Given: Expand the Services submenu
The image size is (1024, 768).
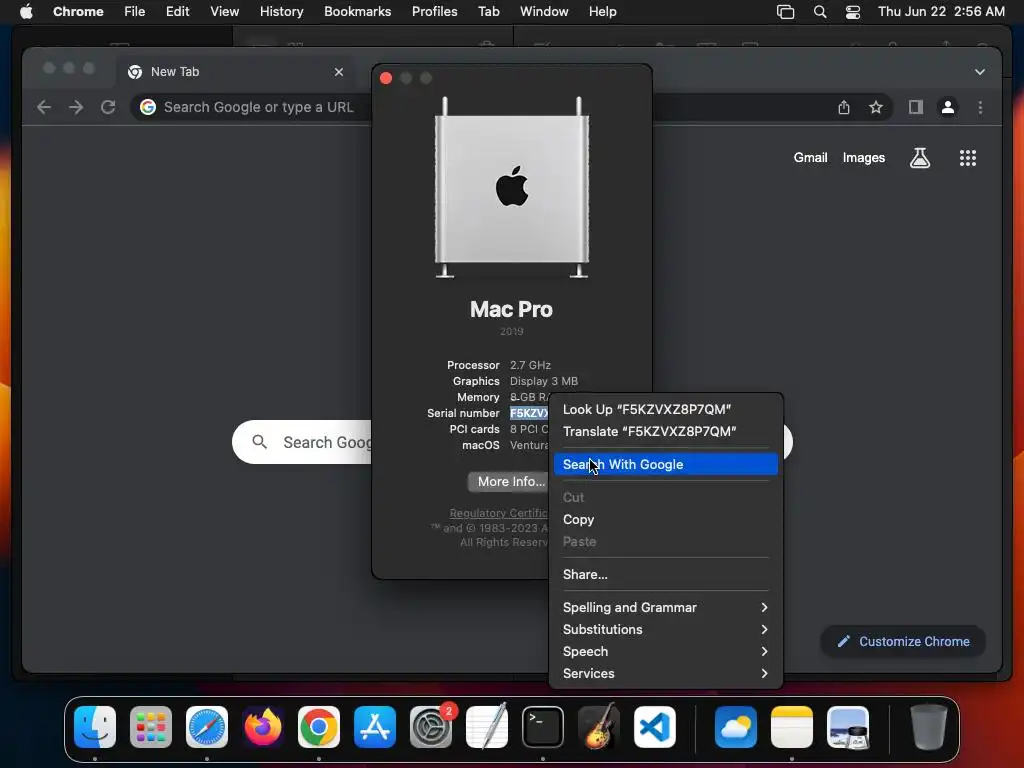Looking at the screenshot, I should pos(665,673).
